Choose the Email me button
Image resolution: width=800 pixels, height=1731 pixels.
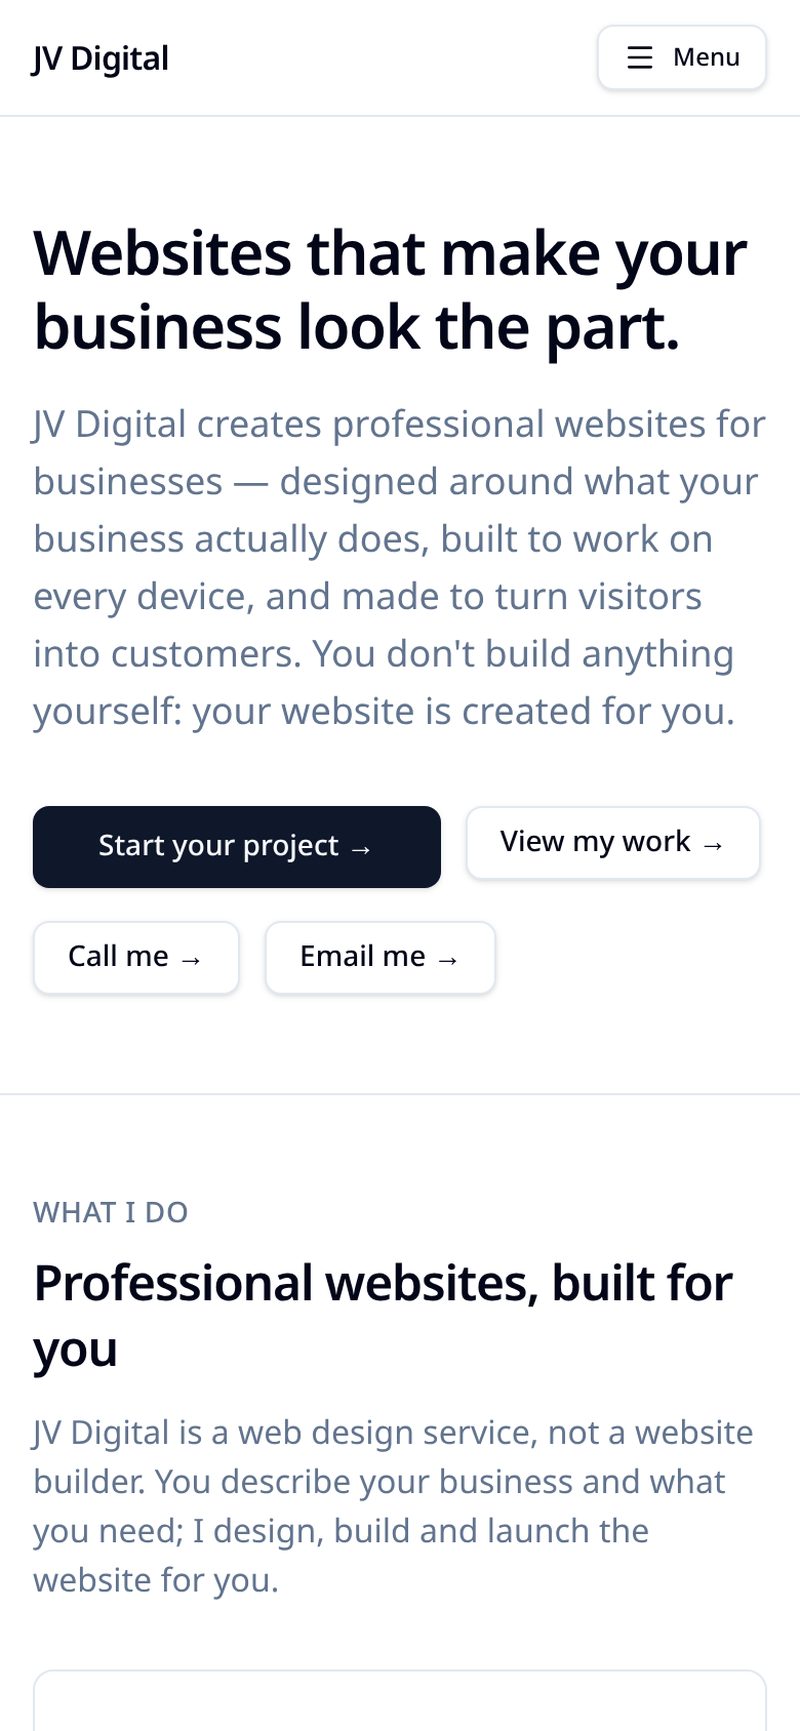coord(380,958)
